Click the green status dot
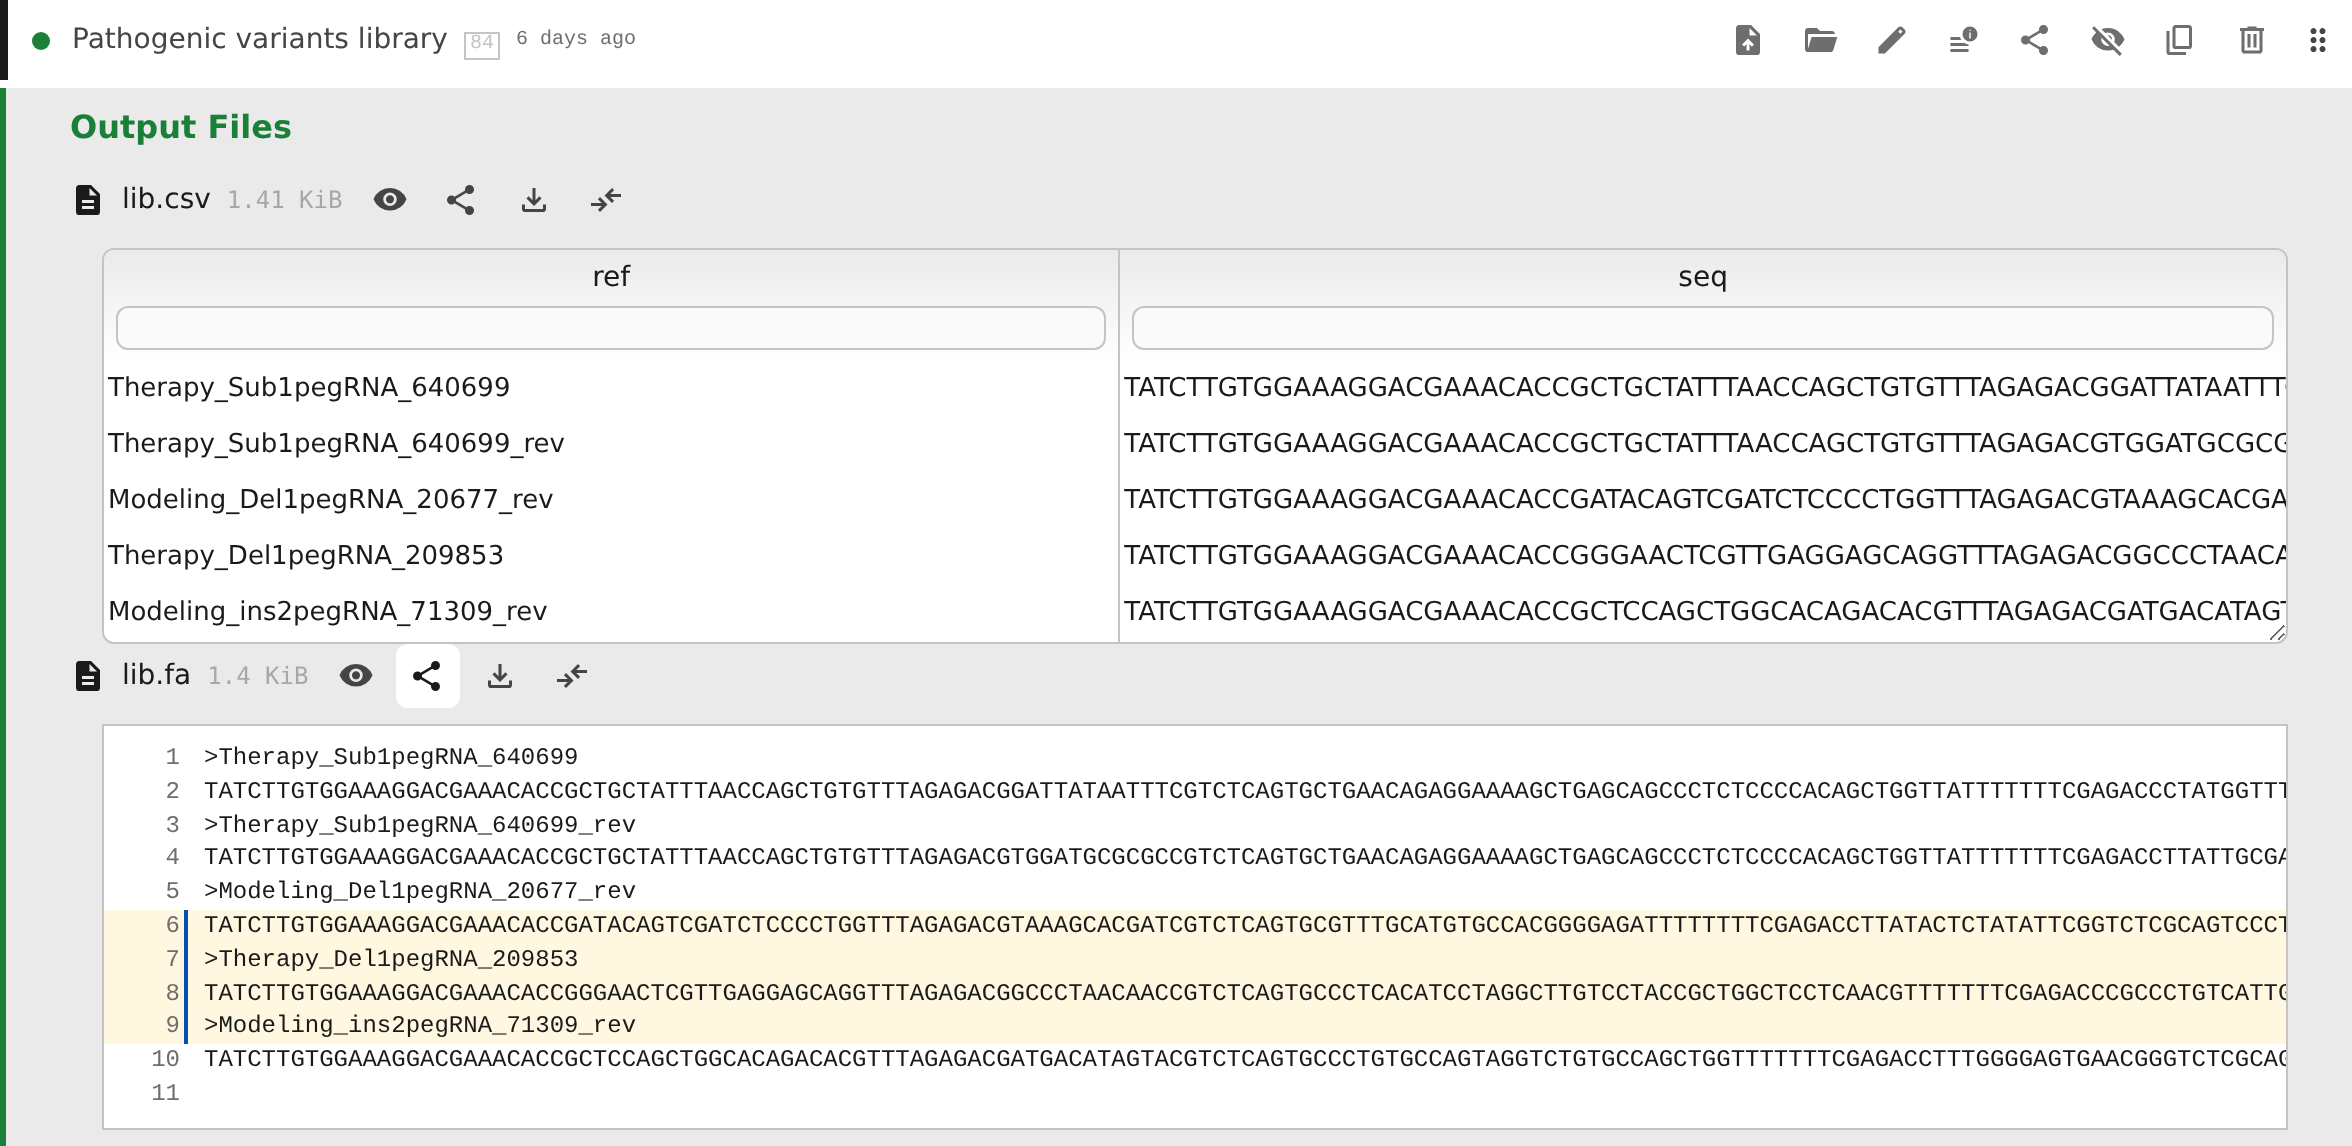This screenshot has height=1146, width=2352. point(41,40)
